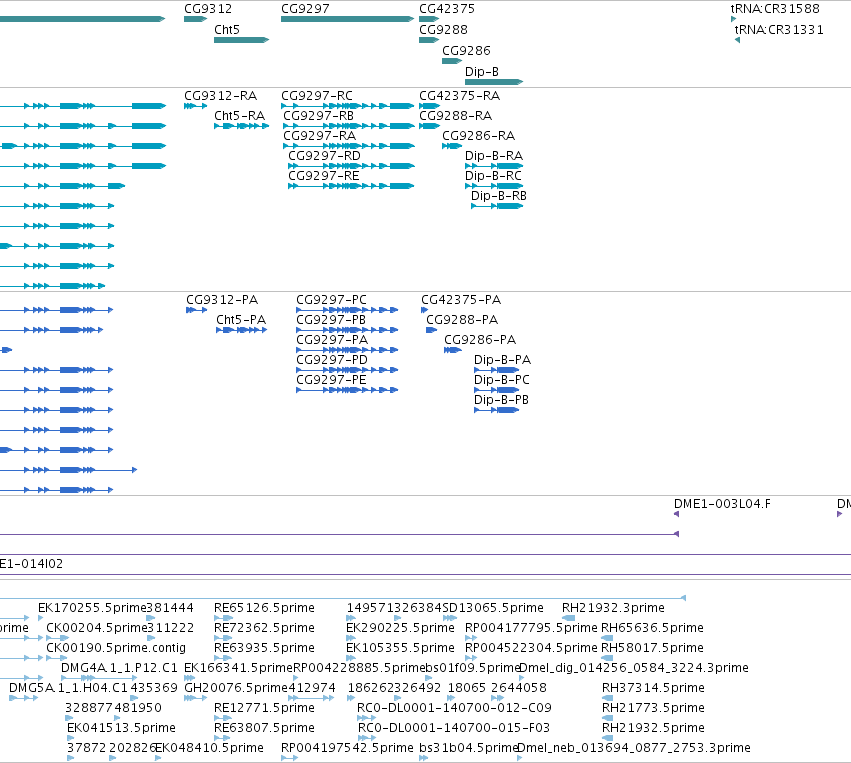
Task: Select the CG9312 gene label
Action: [208, 9]
